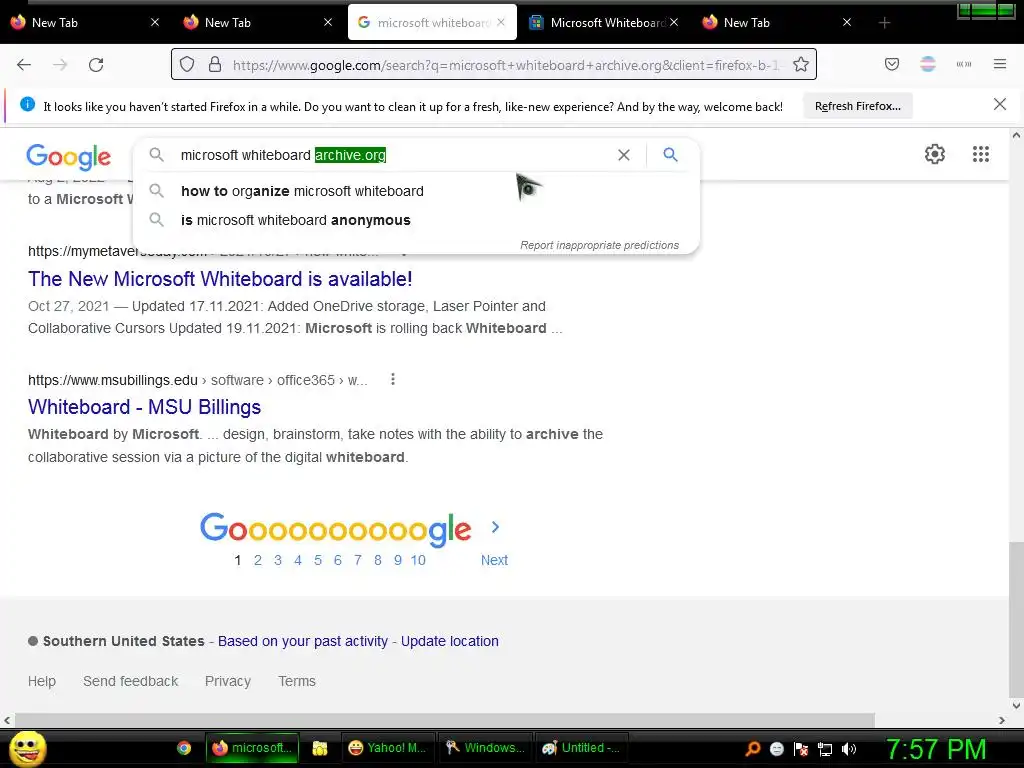Open the Google apps grid

pyautogui.click(x=980, y=154)
